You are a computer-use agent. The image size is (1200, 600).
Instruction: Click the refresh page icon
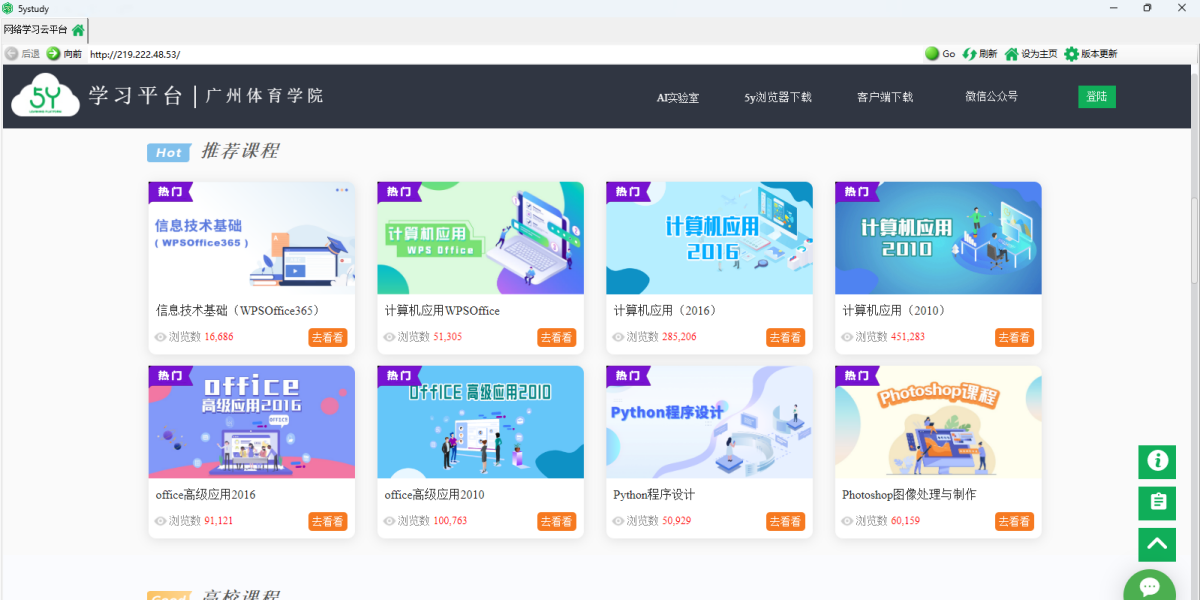point(969,54)
